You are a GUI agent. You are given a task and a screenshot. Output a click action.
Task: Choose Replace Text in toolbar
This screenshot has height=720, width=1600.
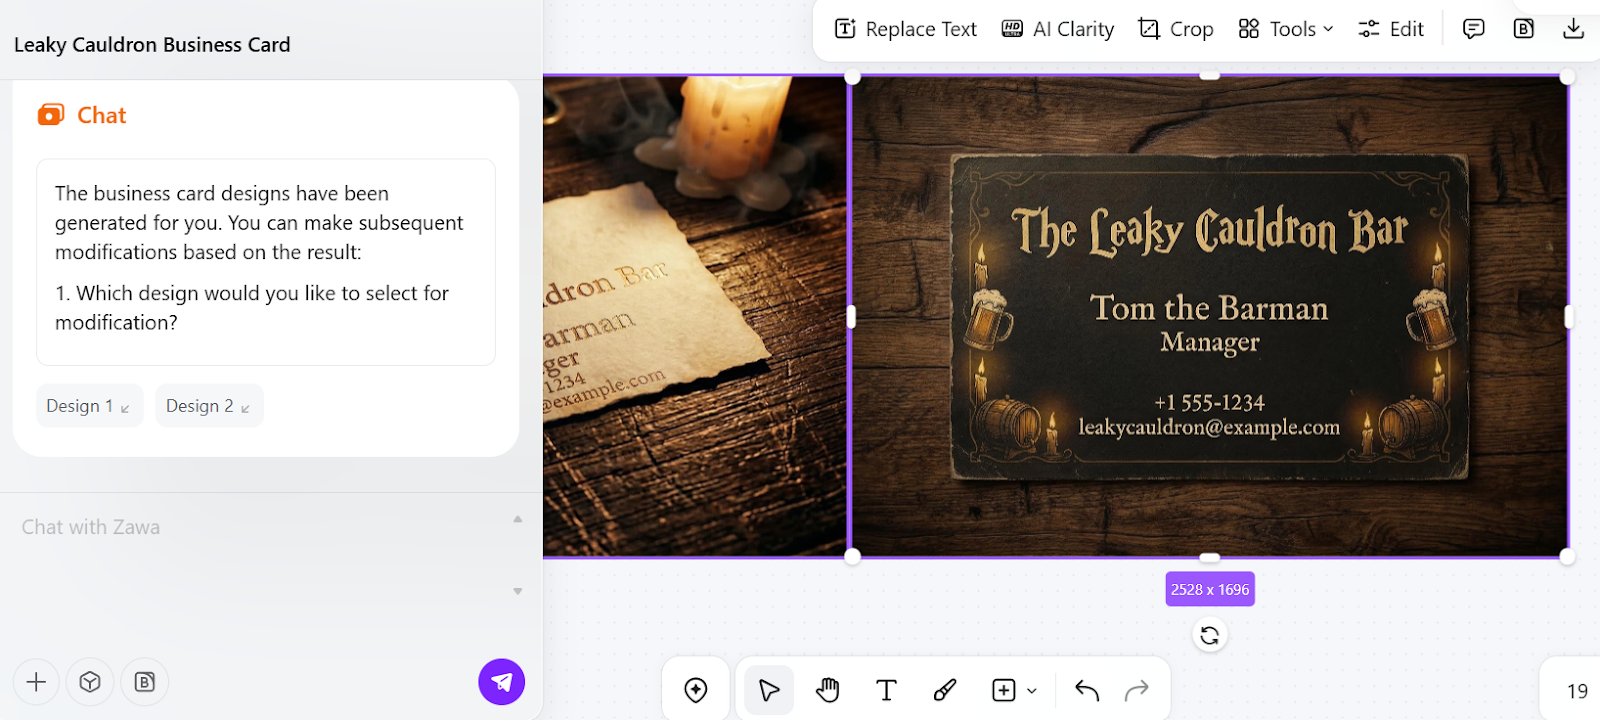click(x=905, y=29)
